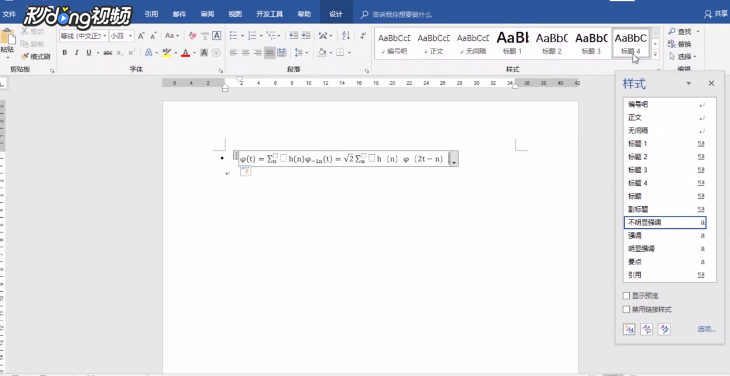
Task: Open the 引用 ribbon tab
Action: click(x=151, y=14)
